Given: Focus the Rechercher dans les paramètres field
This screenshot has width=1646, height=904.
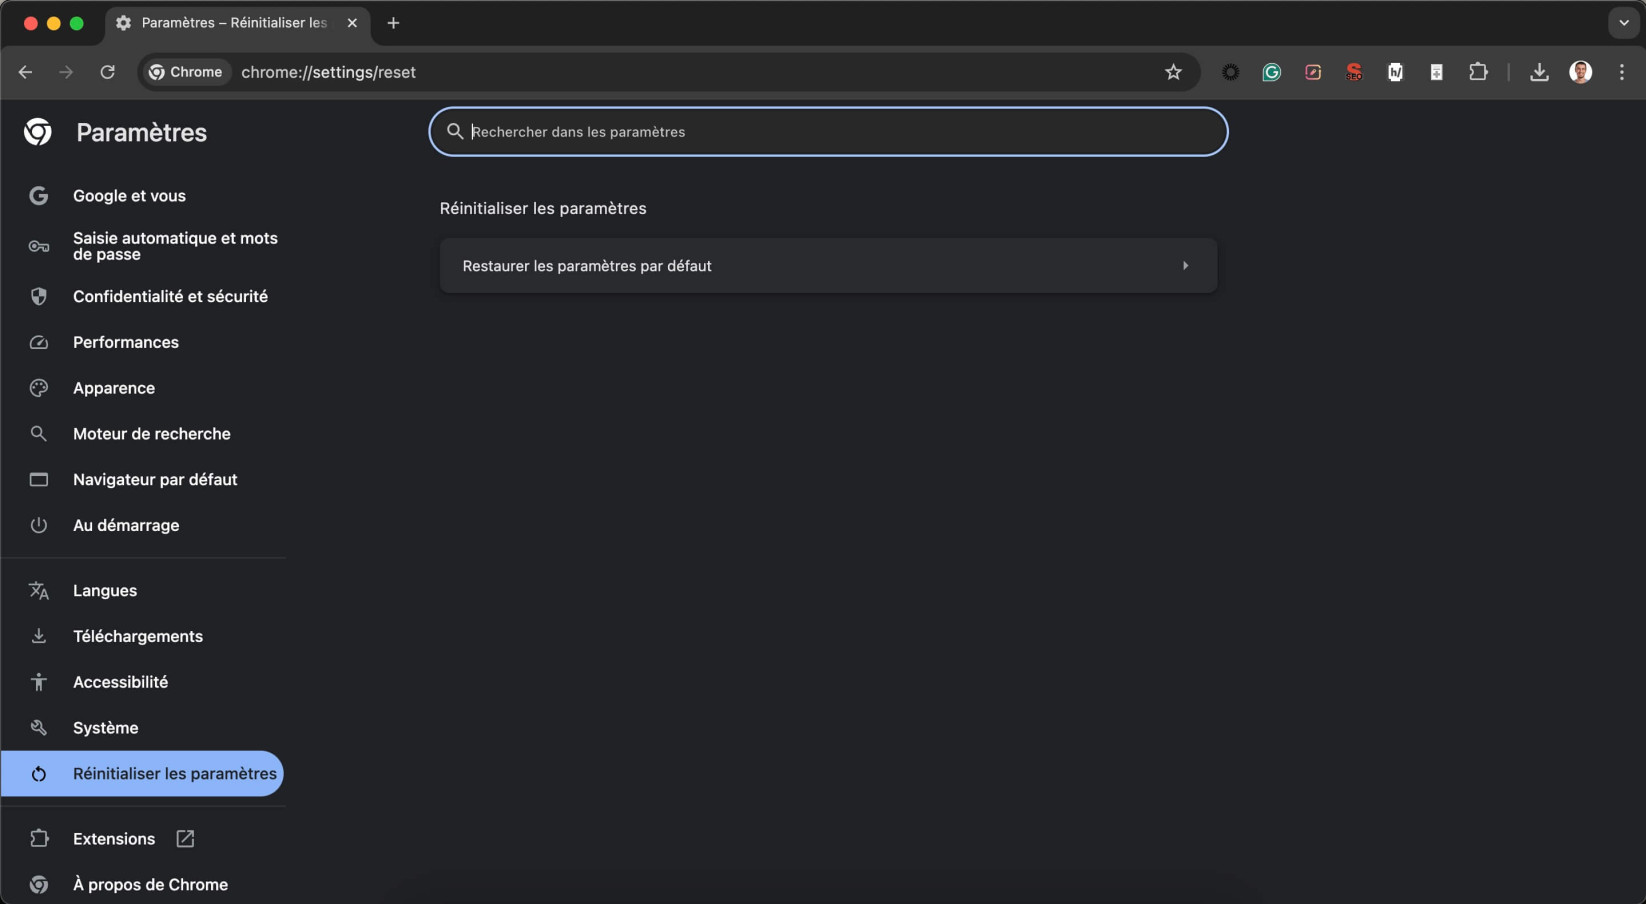Looking at the screenshot, I should point(828,132).
